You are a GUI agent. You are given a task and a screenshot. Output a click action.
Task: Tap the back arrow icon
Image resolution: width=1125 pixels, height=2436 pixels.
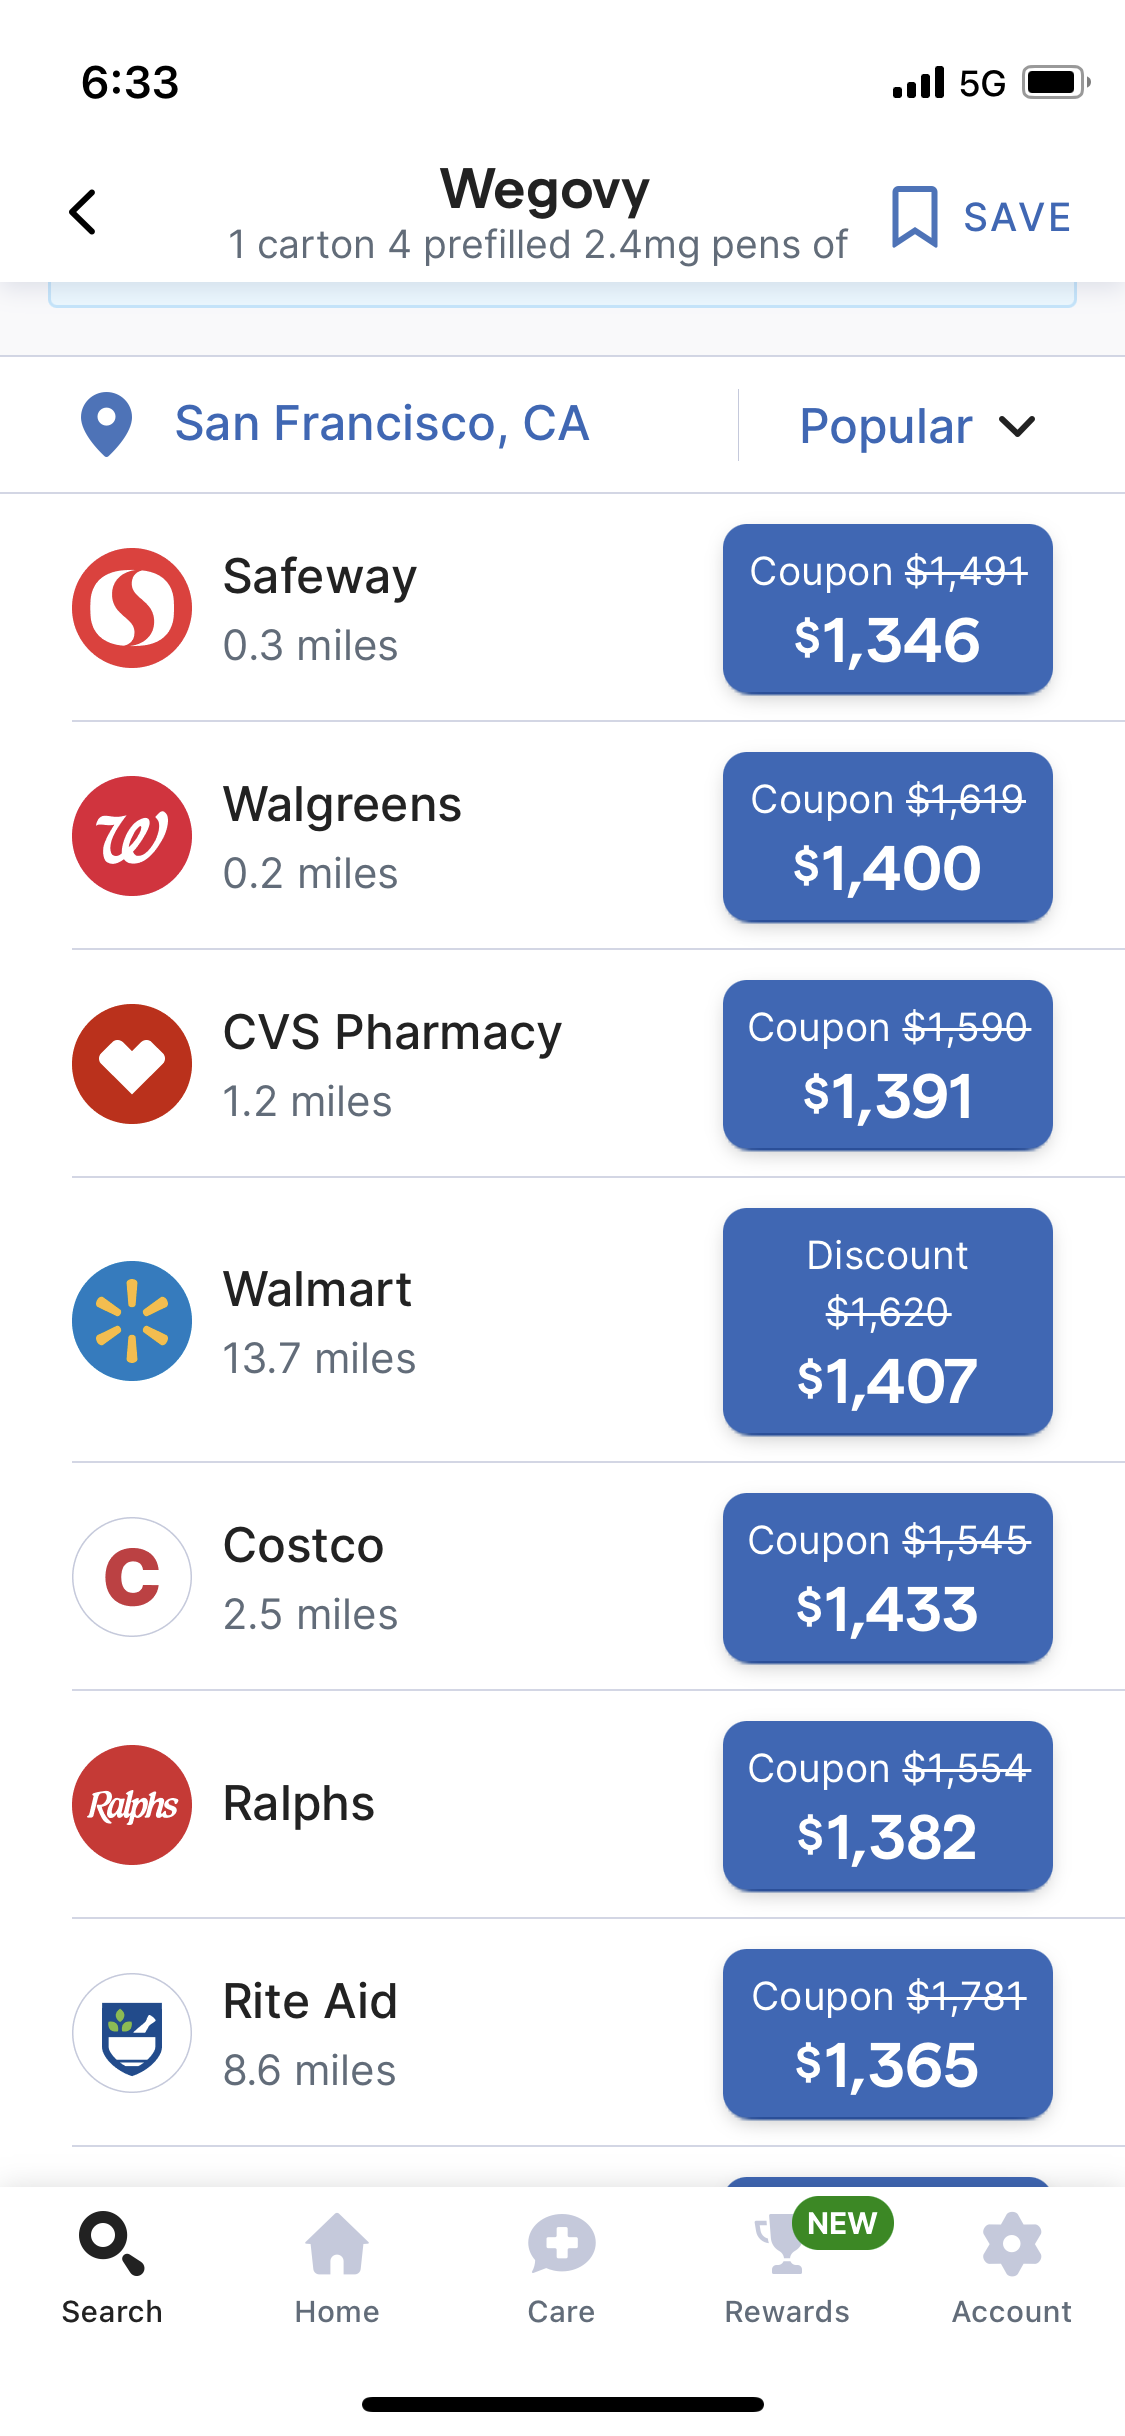pyautogui.click(x=83, y=212)
